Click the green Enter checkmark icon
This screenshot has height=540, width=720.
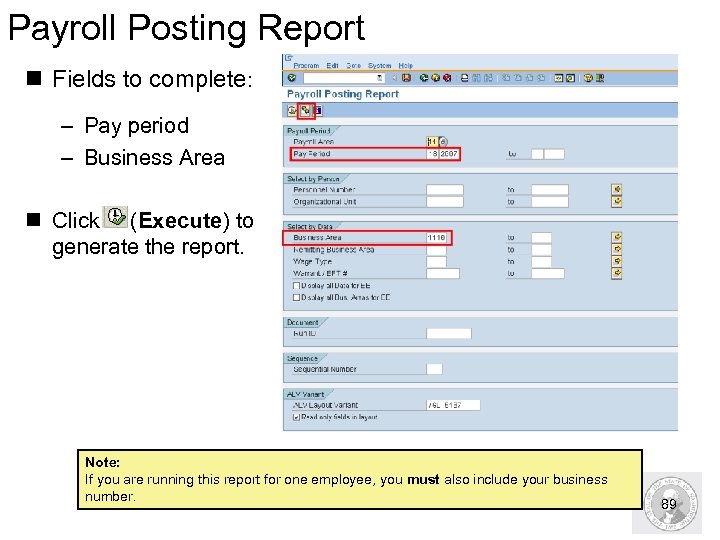[292, 78]
